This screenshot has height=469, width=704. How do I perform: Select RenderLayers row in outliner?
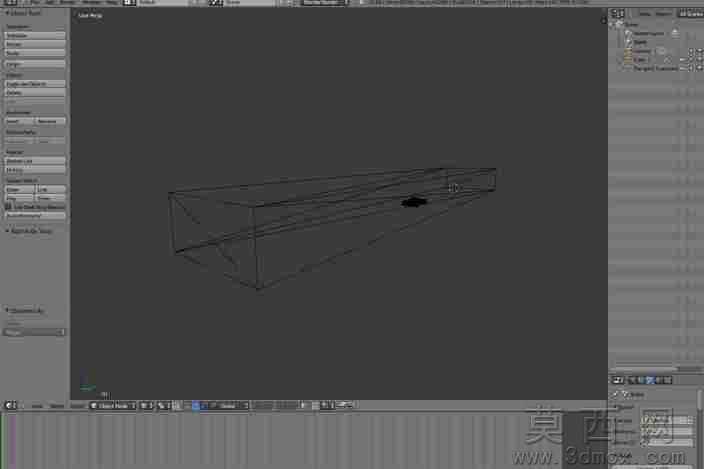649,33
